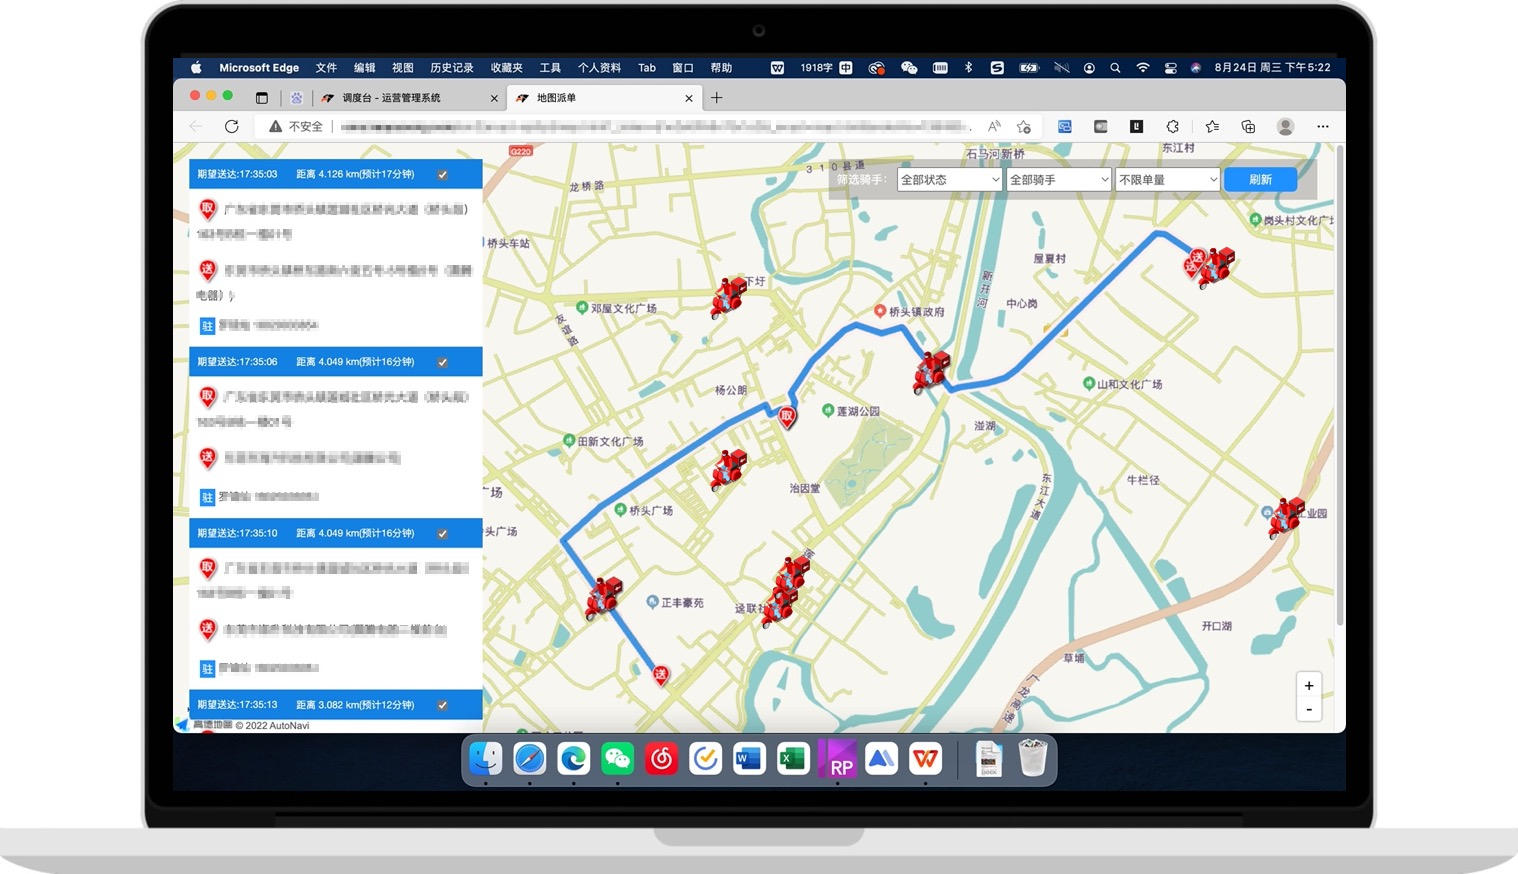Image resolution: width=1518 pixels, height=874 pixels.
Task: Toggle checkbox for order expected 17:35:03
Action: pos(442,174)
